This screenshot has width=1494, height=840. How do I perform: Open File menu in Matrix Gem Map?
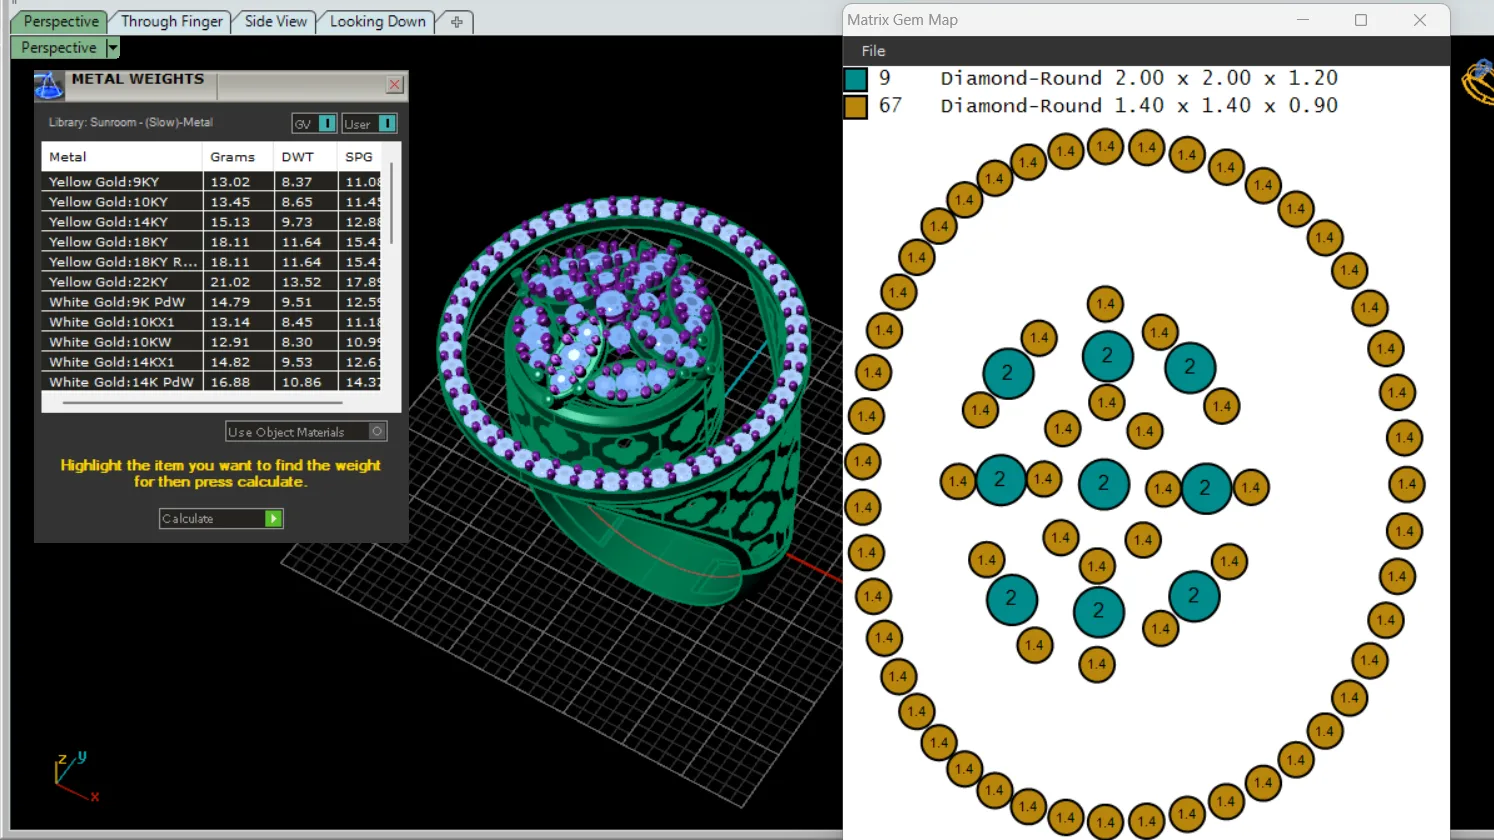coord(873,51)
